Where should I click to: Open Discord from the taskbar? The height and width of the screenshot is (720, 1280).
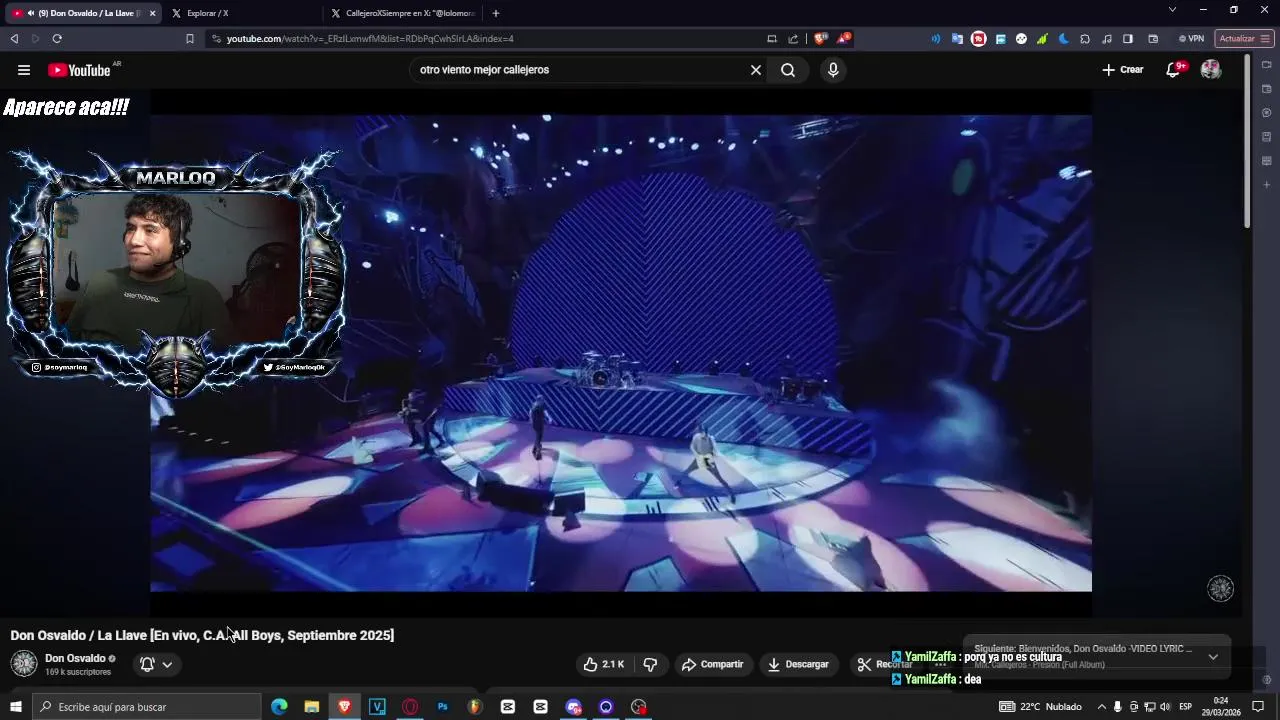(573, 707)
